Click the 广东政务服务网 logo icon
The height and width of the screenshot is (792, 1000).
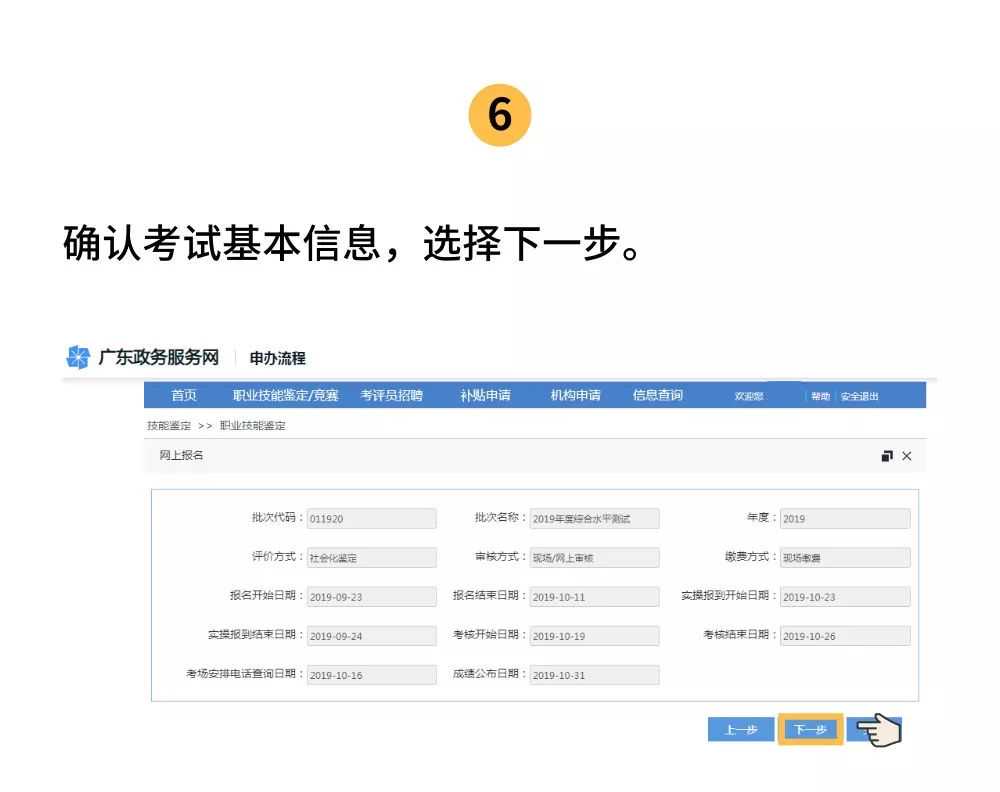coord(77,357)
